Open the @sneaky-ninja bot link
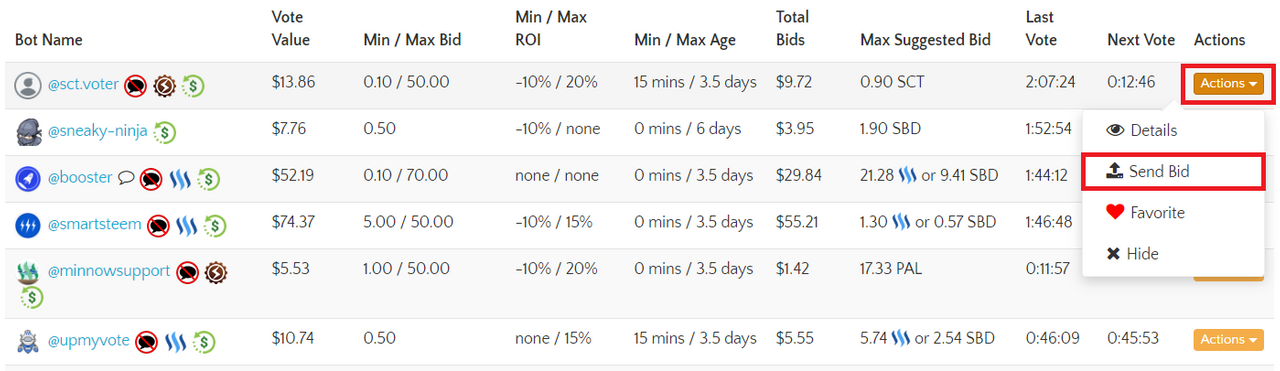The height and width of the screenshot is (371, 1280). (98, 131)
